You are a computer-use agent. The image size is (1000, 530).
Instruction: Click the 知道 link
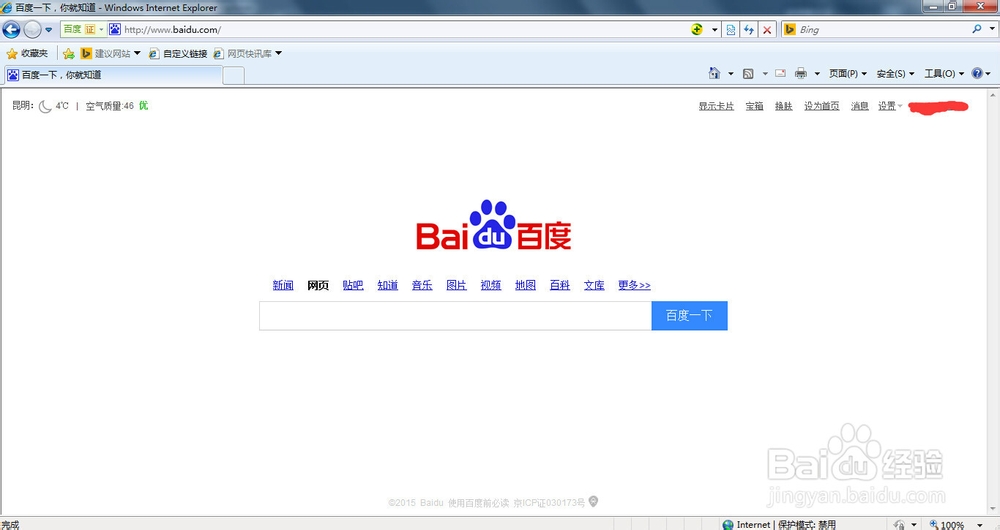coord(388,285)
